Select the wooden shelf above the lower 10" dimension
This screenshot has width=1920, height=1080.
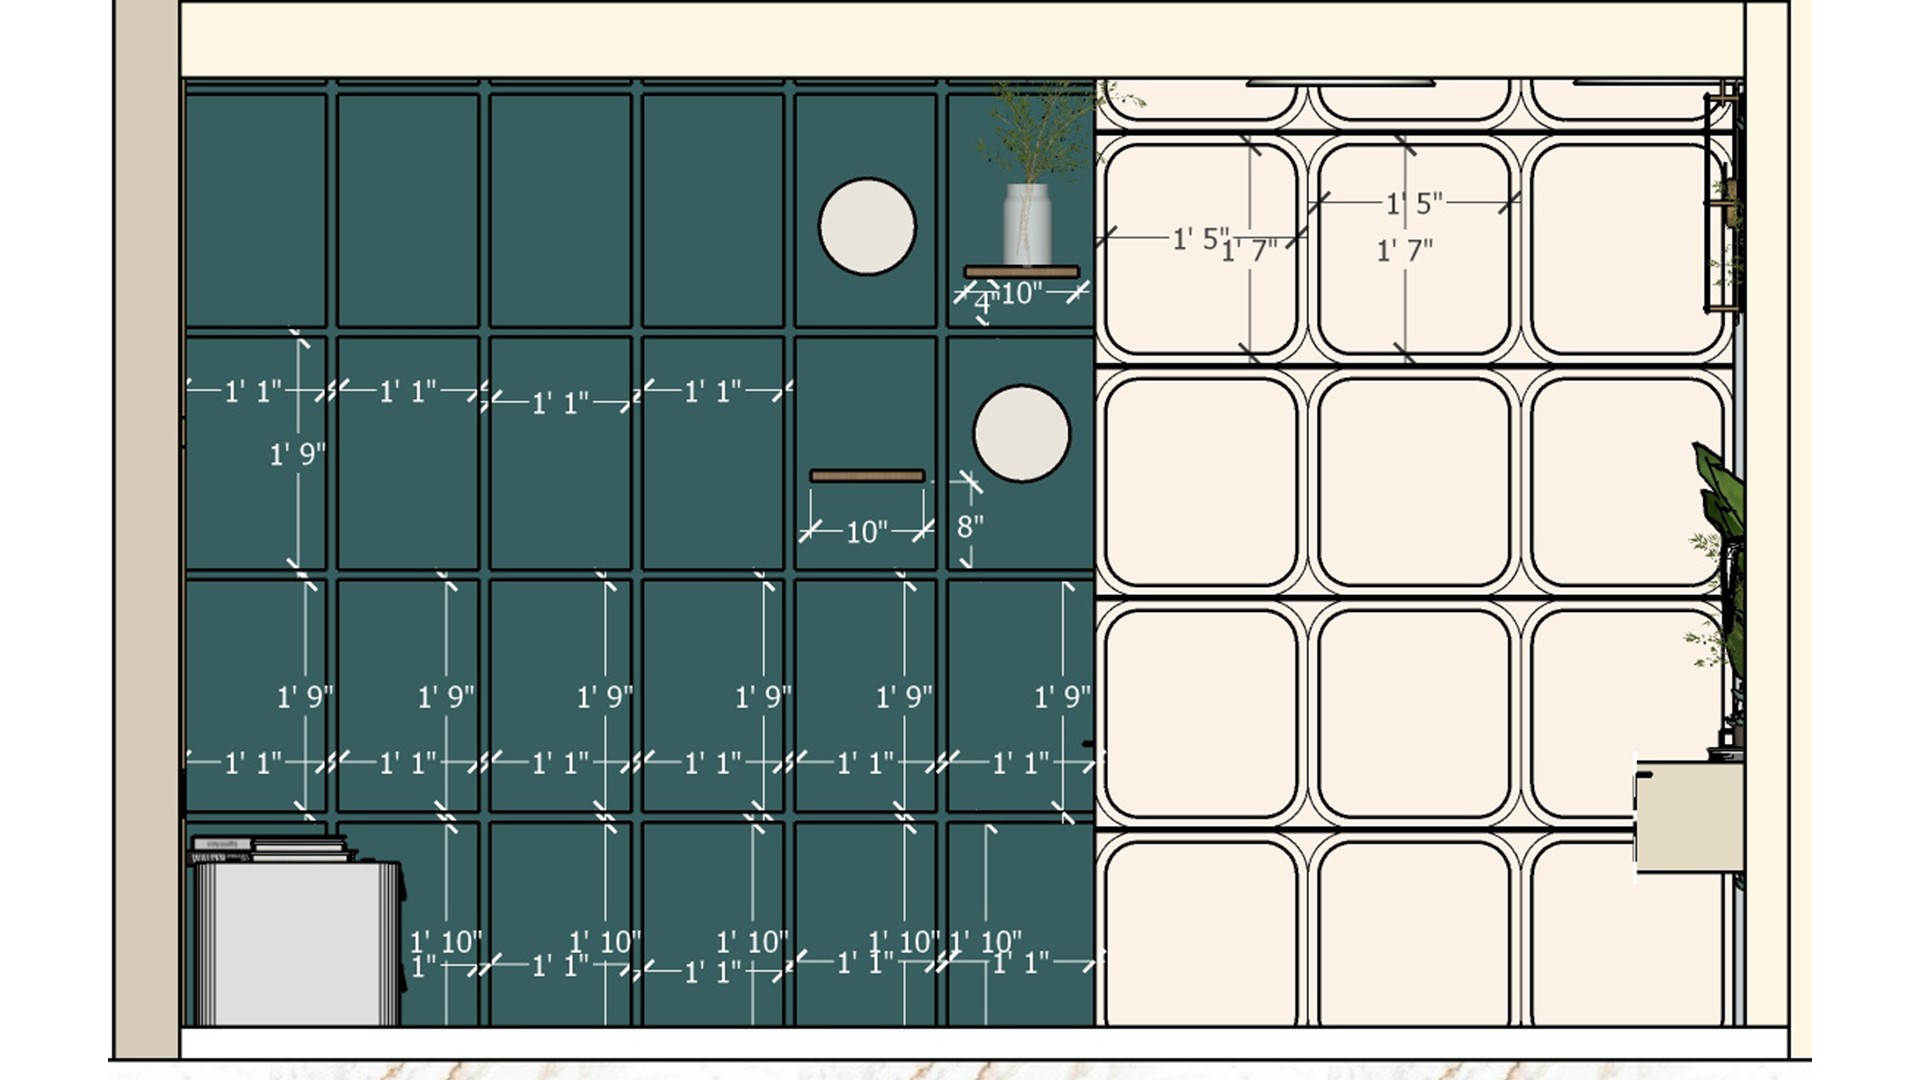tap(867, 476)
